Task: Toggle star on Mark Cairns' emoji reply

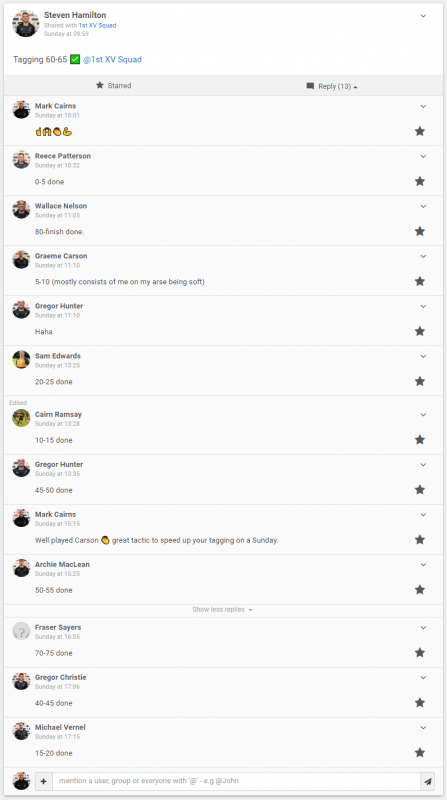Action: tap(419, 131)
